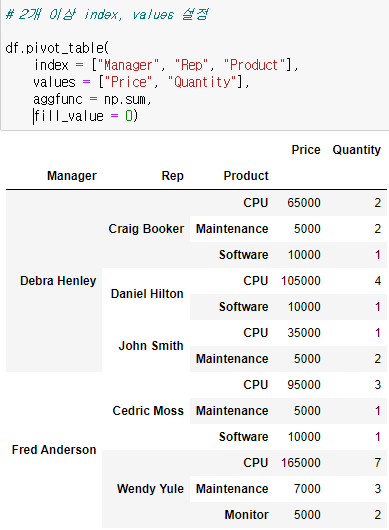Click the Cedric Moss rep cell
The height and width of the screenshot is (530, 389).
coord(148,411)
